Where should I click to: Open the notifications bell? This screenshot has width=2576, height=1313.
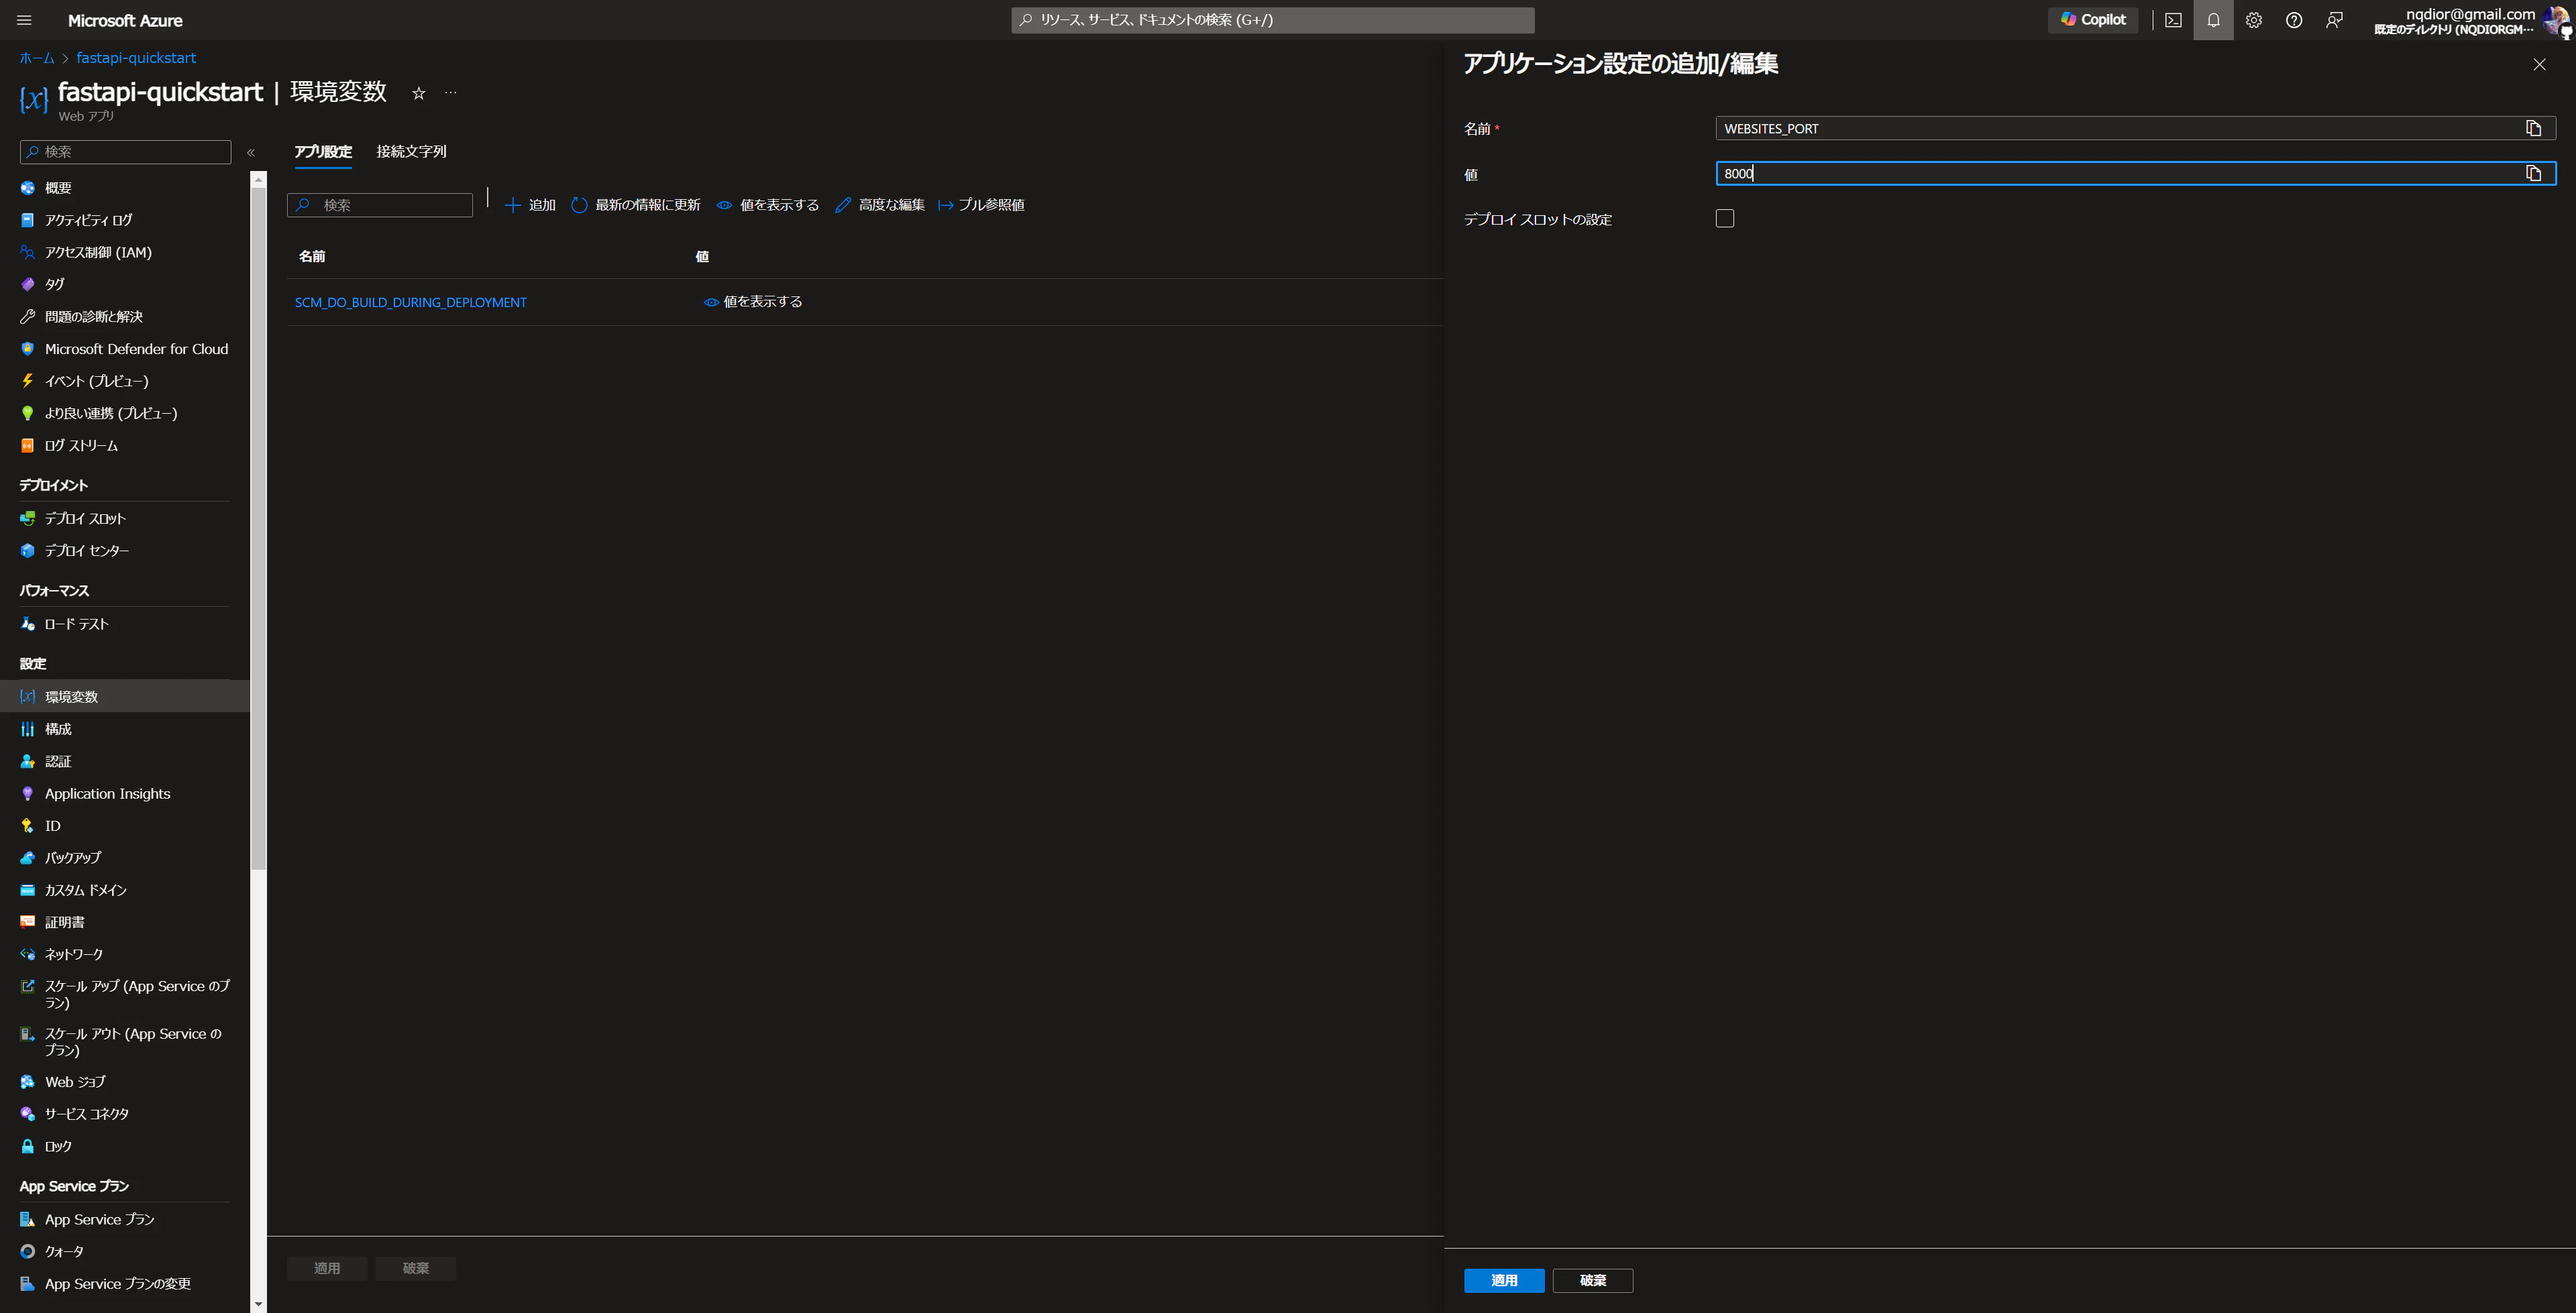click(2213, 20)
